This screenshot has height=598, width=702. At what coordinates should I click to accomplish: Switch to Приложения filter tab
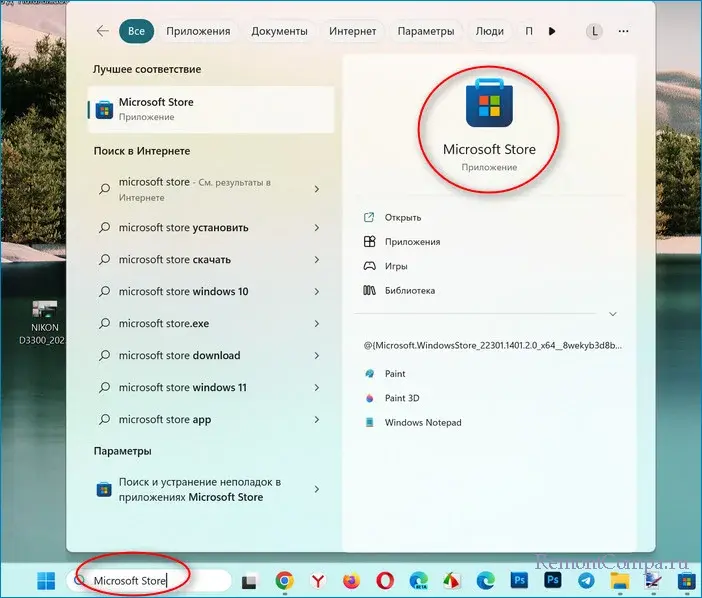point(198,31)
